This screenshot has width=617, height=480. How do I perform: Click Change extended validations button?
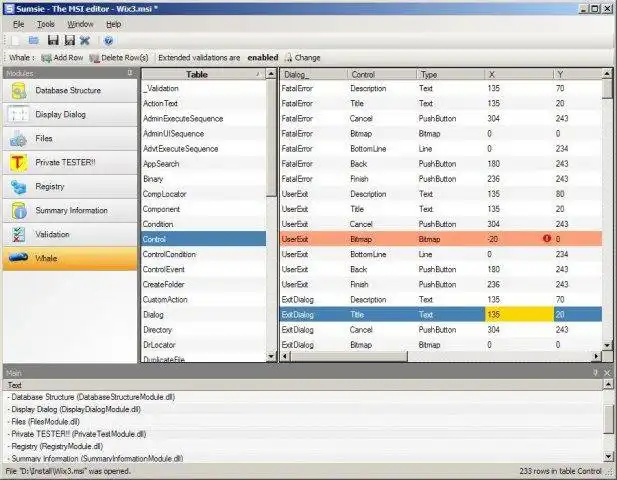pos(302,58)
